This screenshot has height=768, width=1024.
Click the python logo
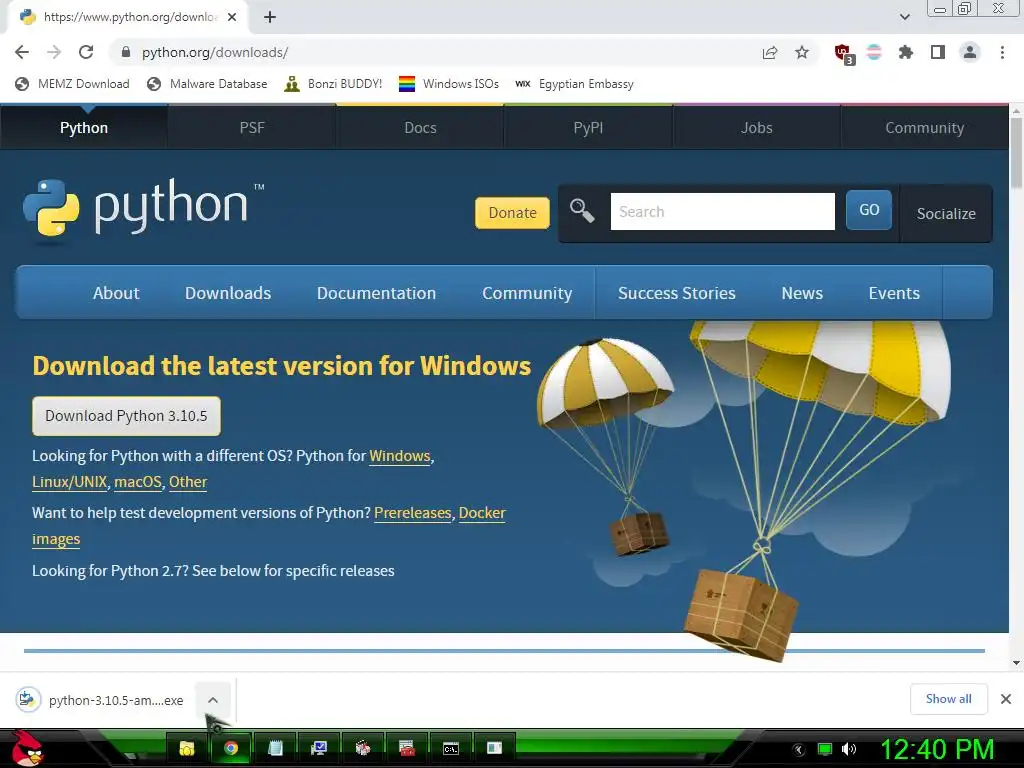coord(143,208)
